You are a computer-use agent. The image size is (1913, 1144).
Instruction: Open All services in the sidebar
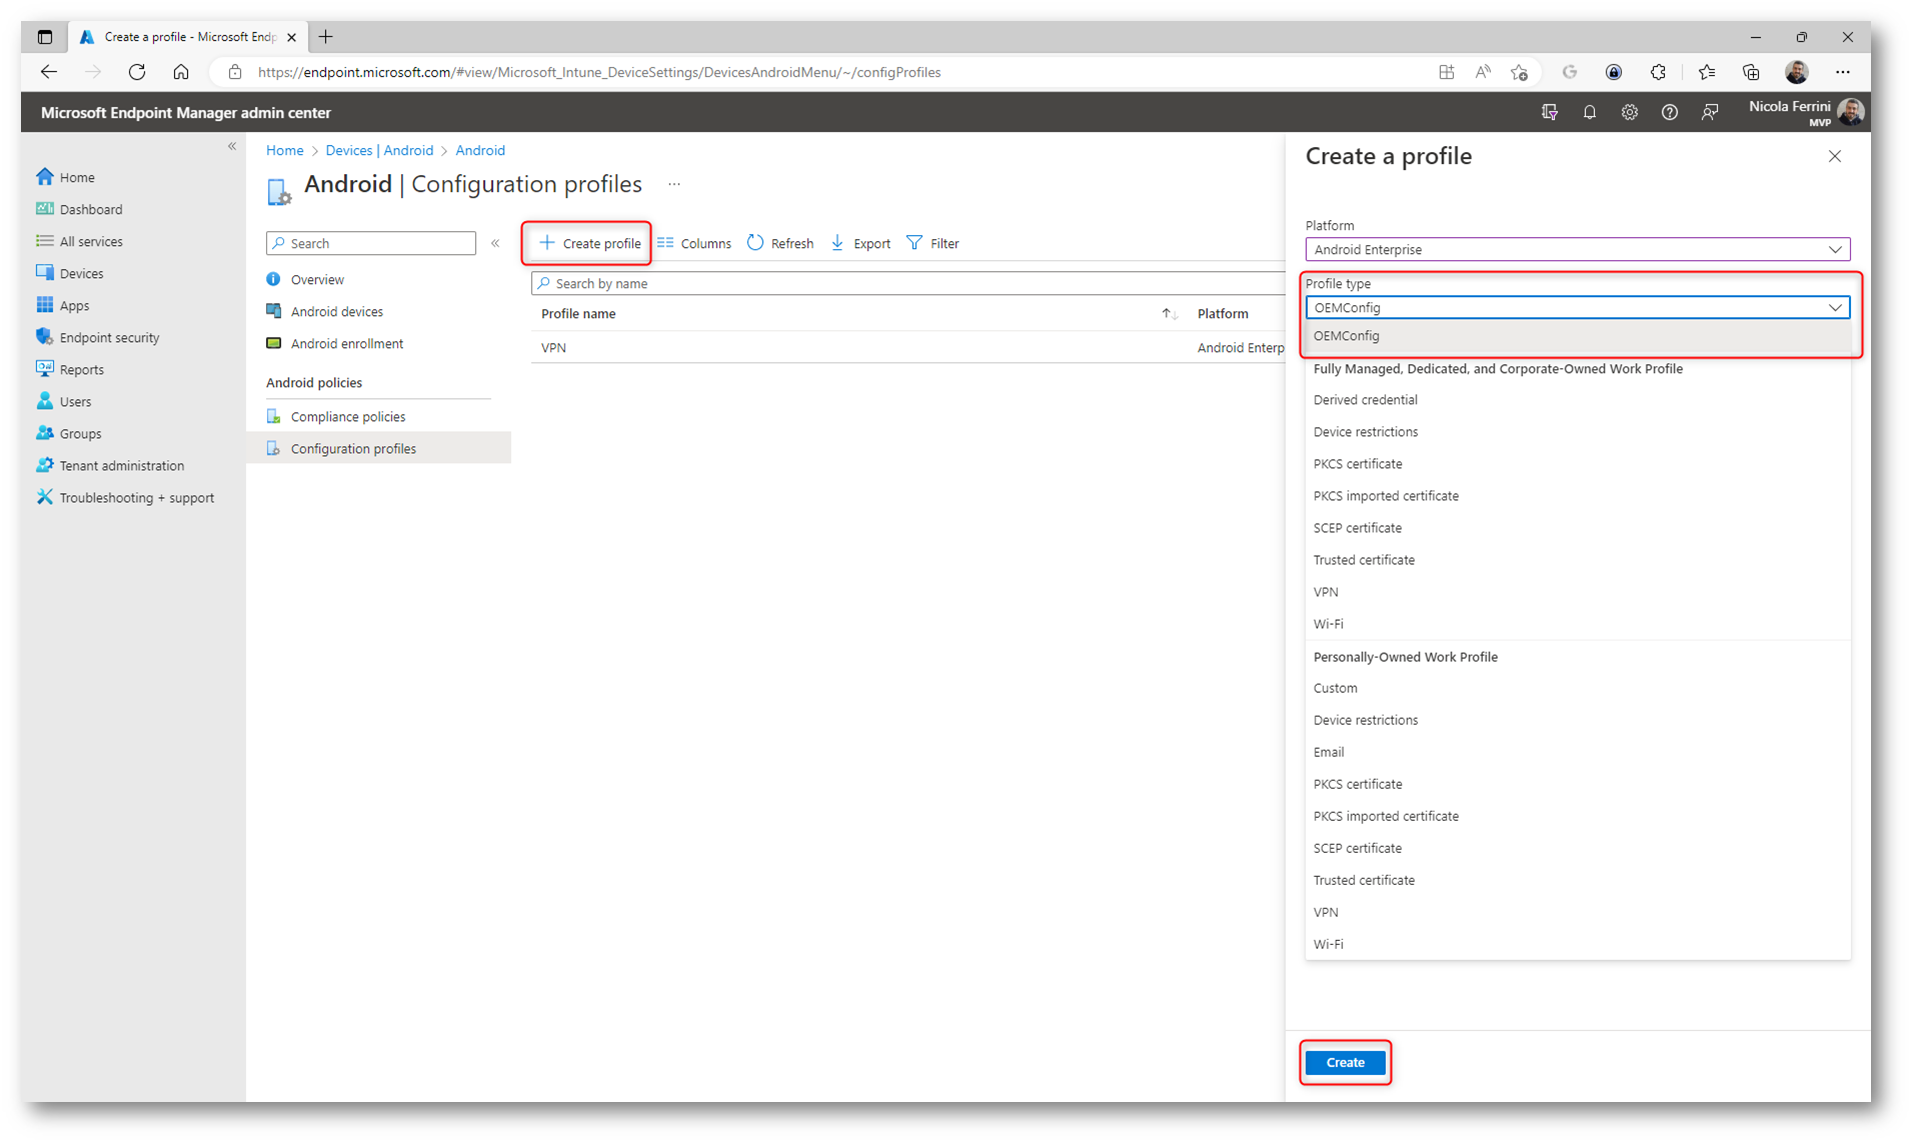coord(79,241)
